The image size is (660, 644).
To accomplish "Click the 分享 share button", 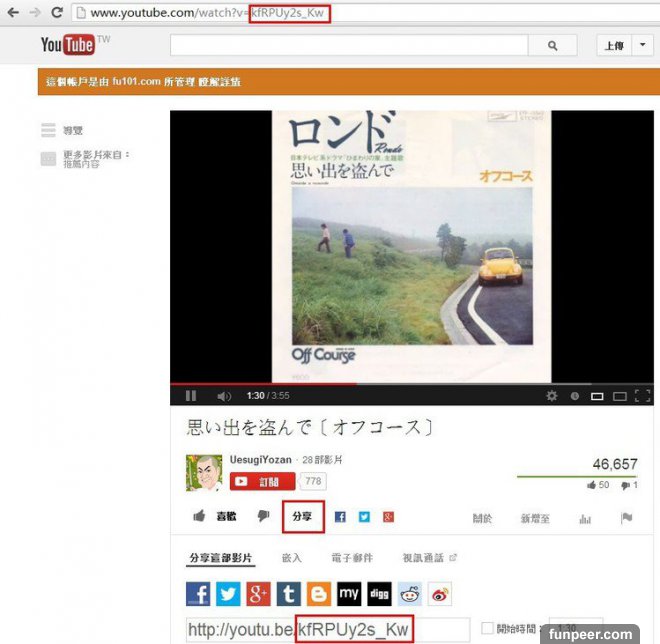I will pyautogui.click(x=303, y=516).
